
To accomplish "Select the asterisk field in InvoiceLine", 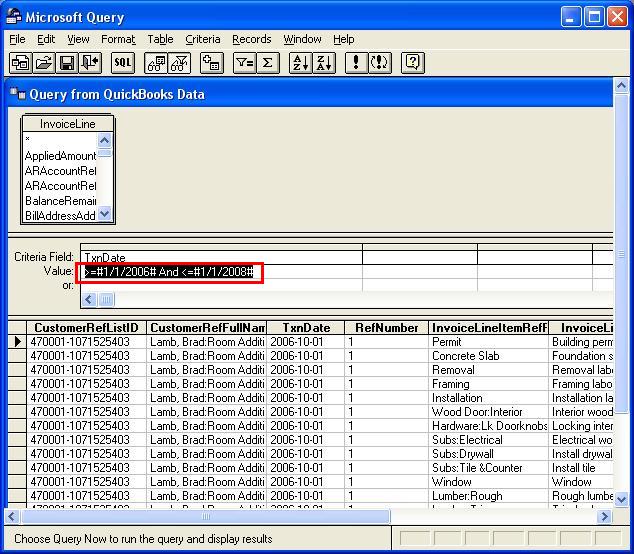I will tap(60, 140).
